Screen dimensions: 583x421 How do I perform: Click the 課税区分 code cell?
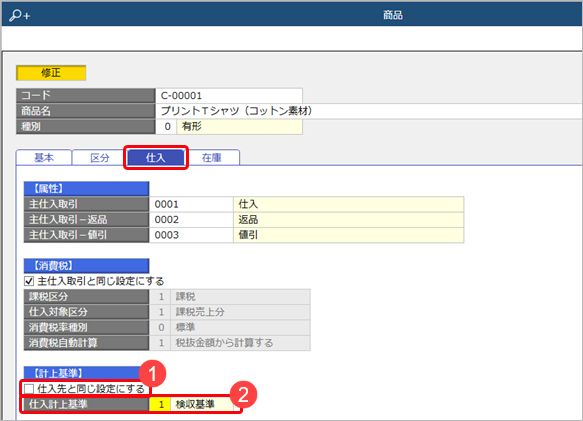point(160,297)
